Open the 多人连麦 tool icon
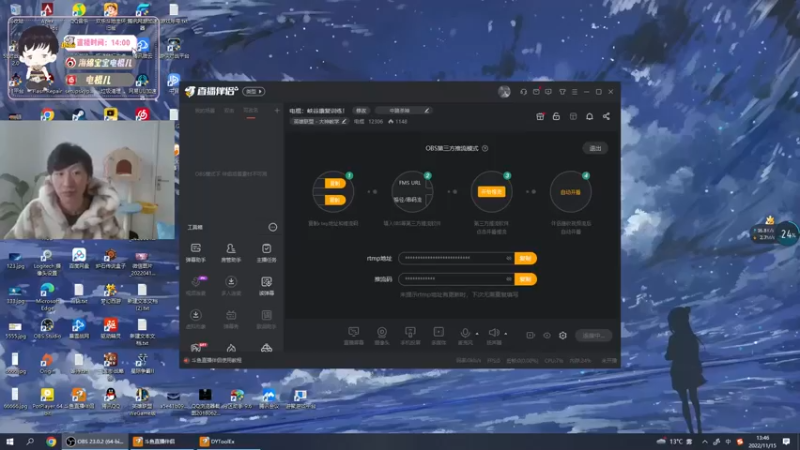Viewport: 800px width, 450px height. click(231, 286)
